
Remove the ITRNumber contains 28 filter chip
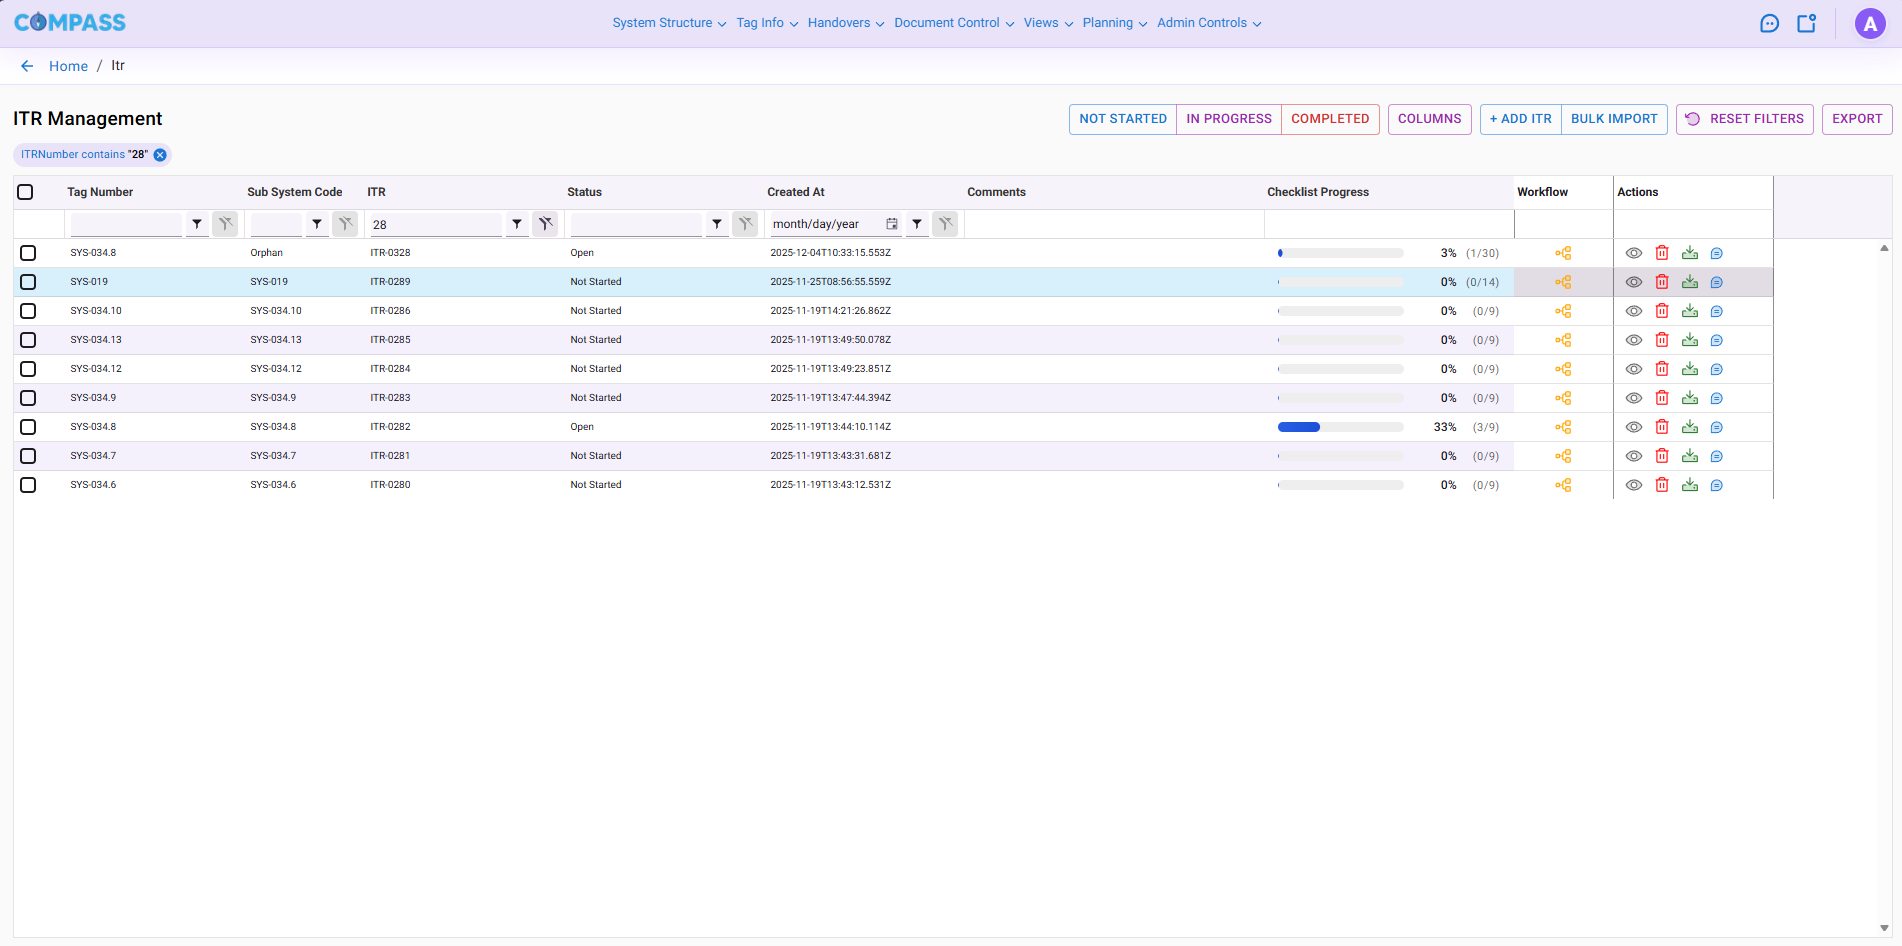click(160, 154)
